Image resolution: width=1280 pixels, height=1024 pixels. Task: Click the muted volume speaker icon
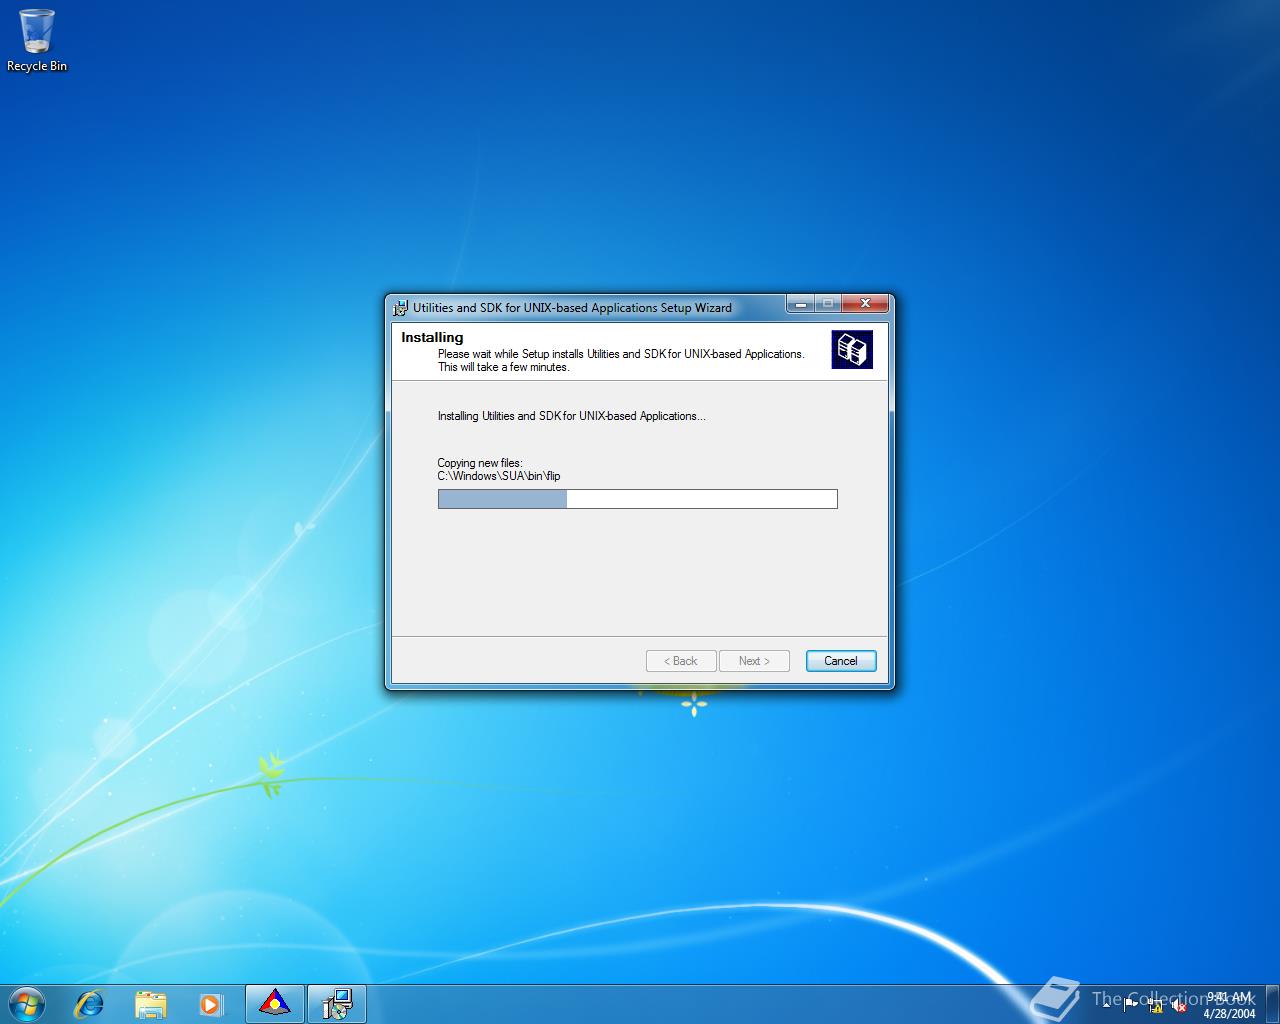click(1179, 1005)
